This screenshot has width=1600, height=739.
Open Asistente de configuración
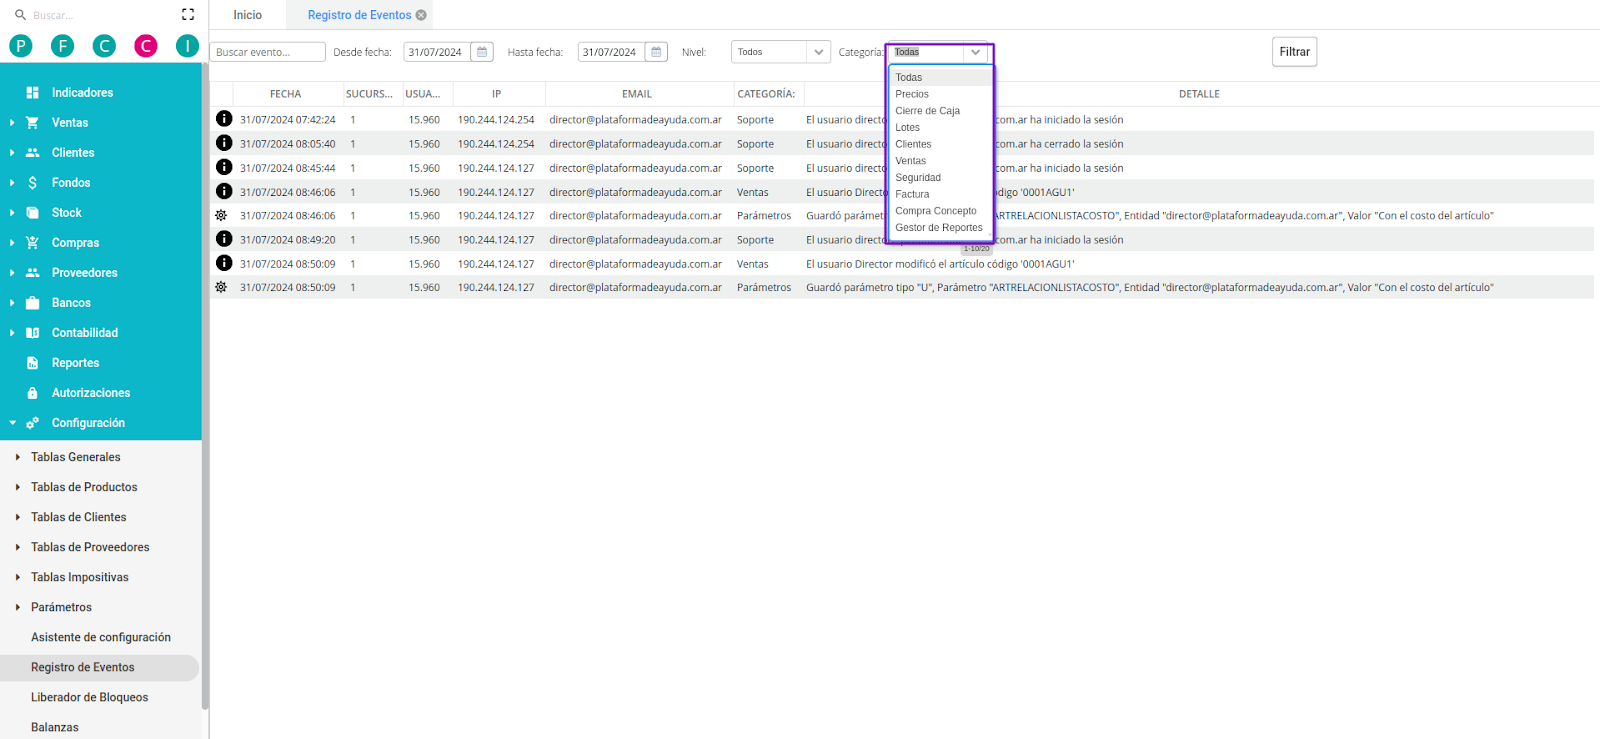(x=101, y=637)
